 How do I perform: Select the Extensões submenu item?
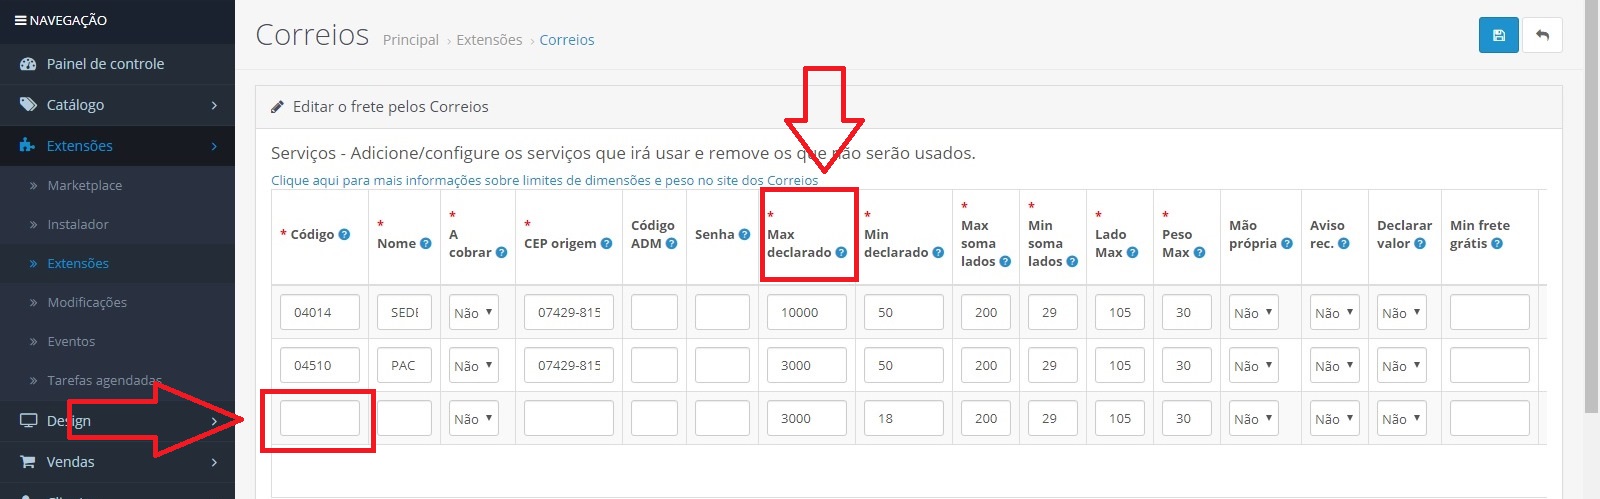[78, 263]
